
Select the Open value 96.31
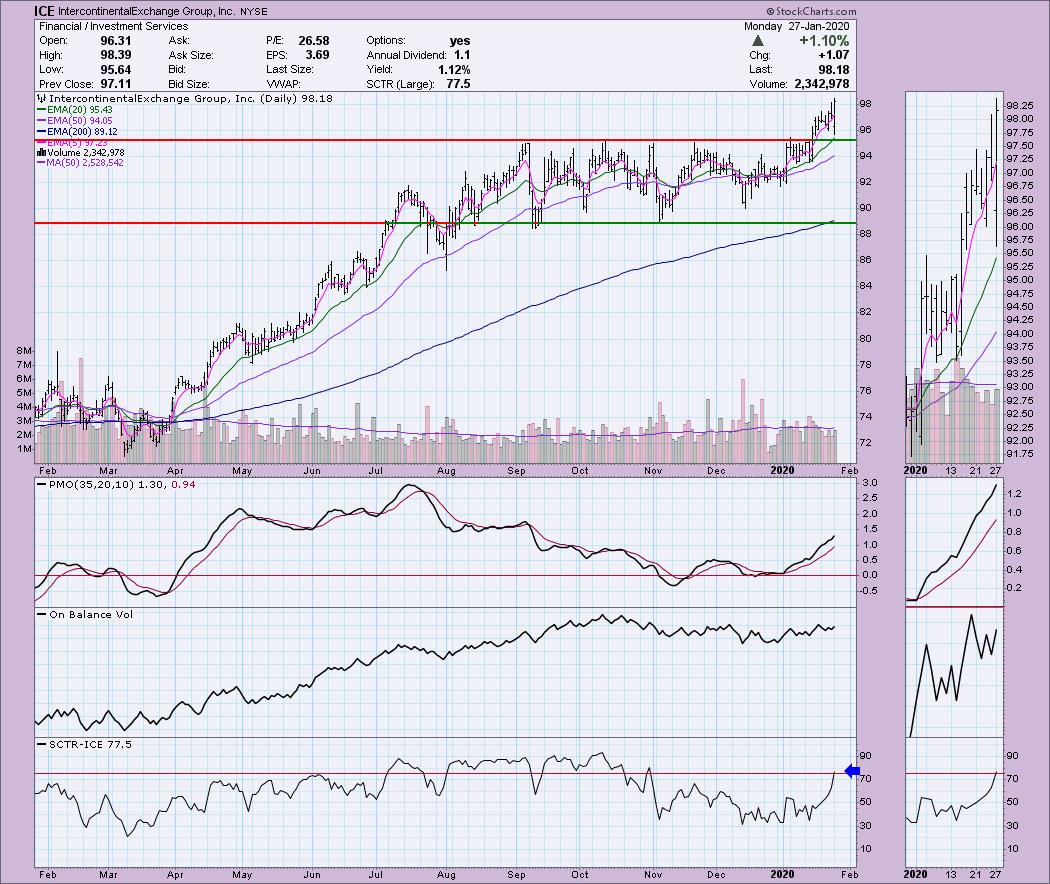pyautogui.click(x=116, y=41)
